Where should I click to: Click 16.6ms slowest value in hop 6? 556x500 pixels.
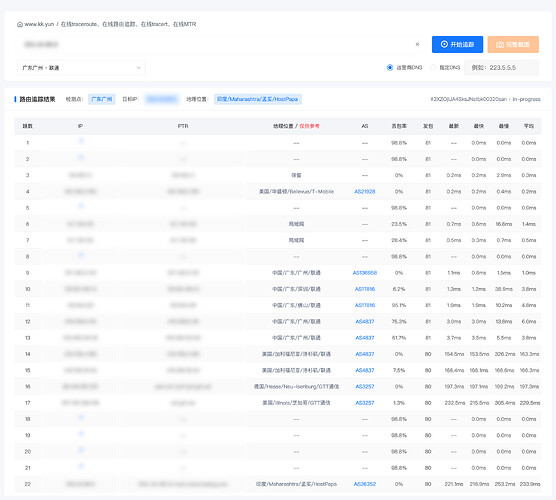point(504,224)
